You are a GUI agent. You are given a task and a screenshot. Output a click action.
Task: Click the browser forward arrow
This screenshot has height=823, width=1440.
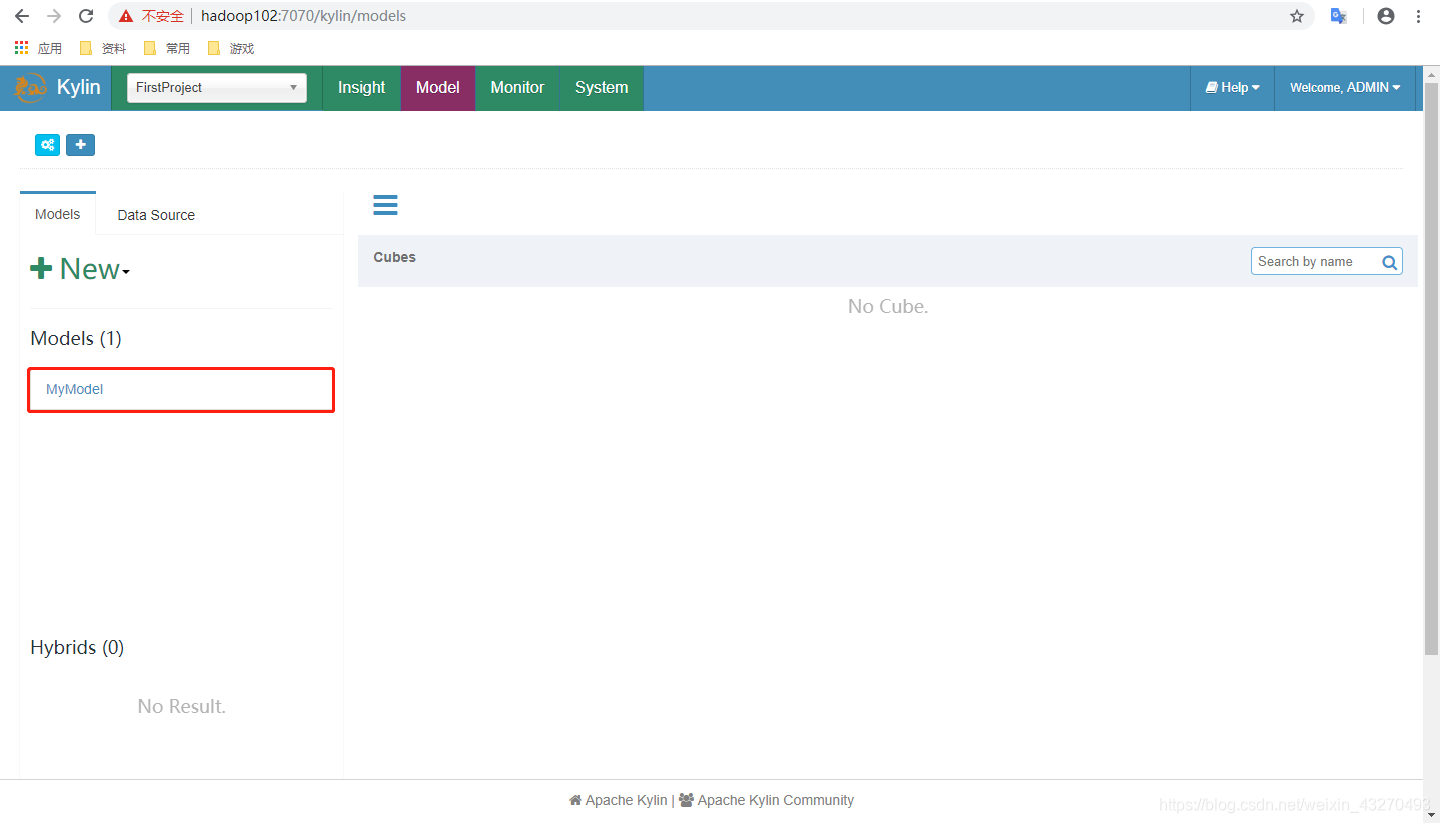click(x=54, y=16)
